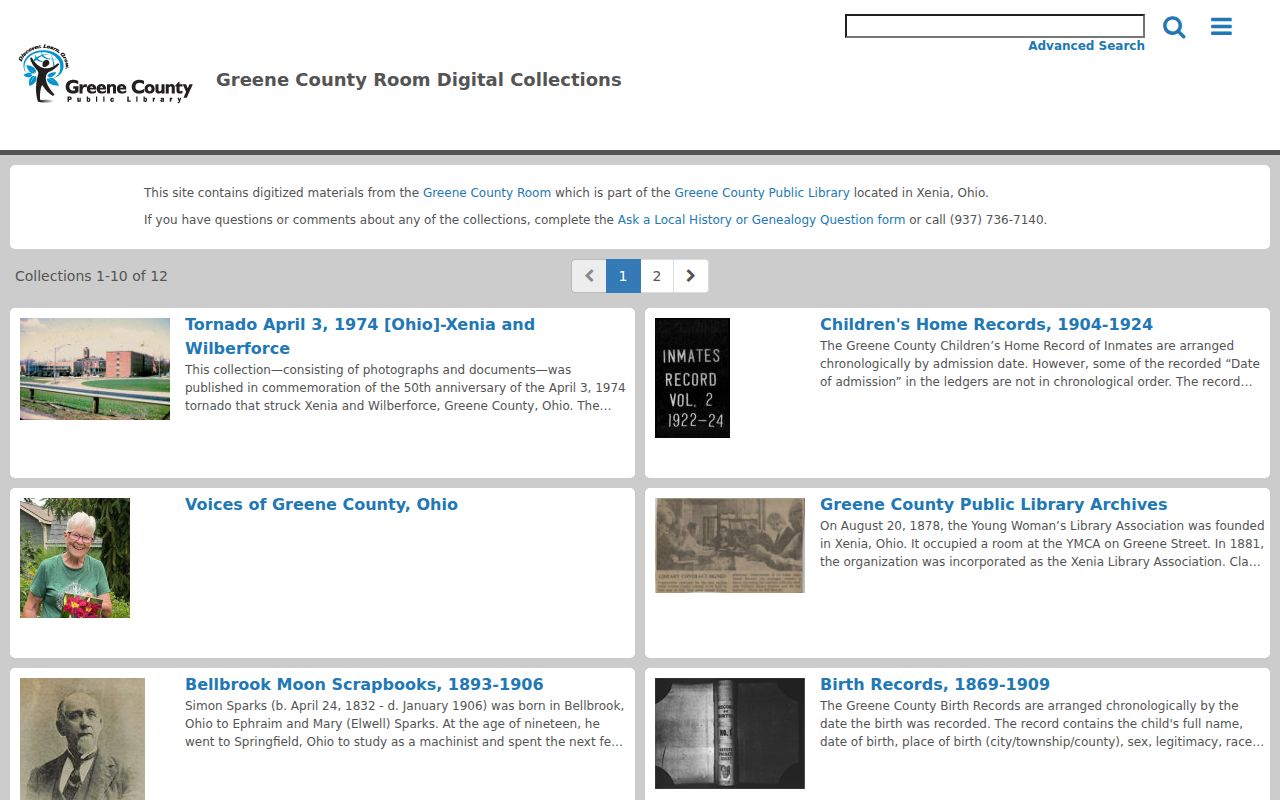Click the Tornado collection description text

point(405,388)
